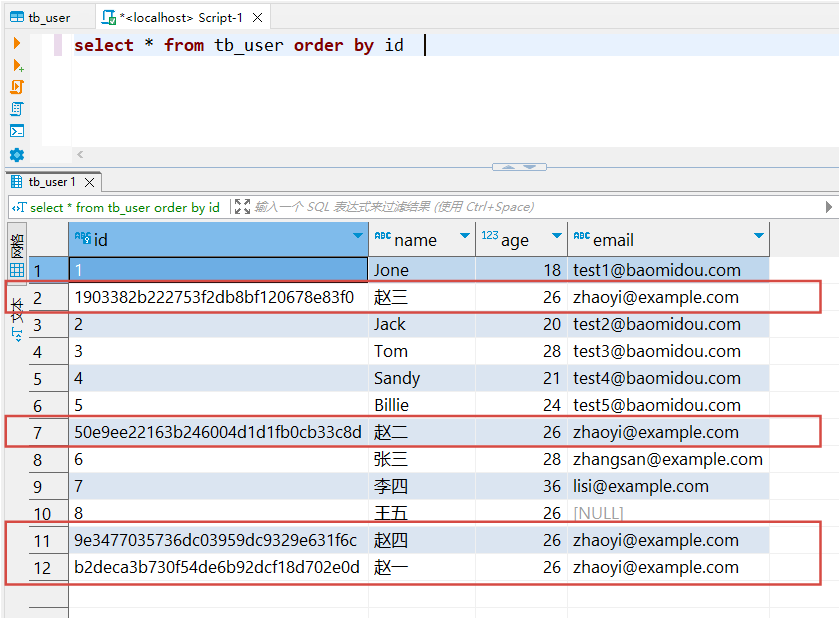Expand the filter panel with the maximize icon
Viewport: 840px width, 619px height.
[243, 207]
